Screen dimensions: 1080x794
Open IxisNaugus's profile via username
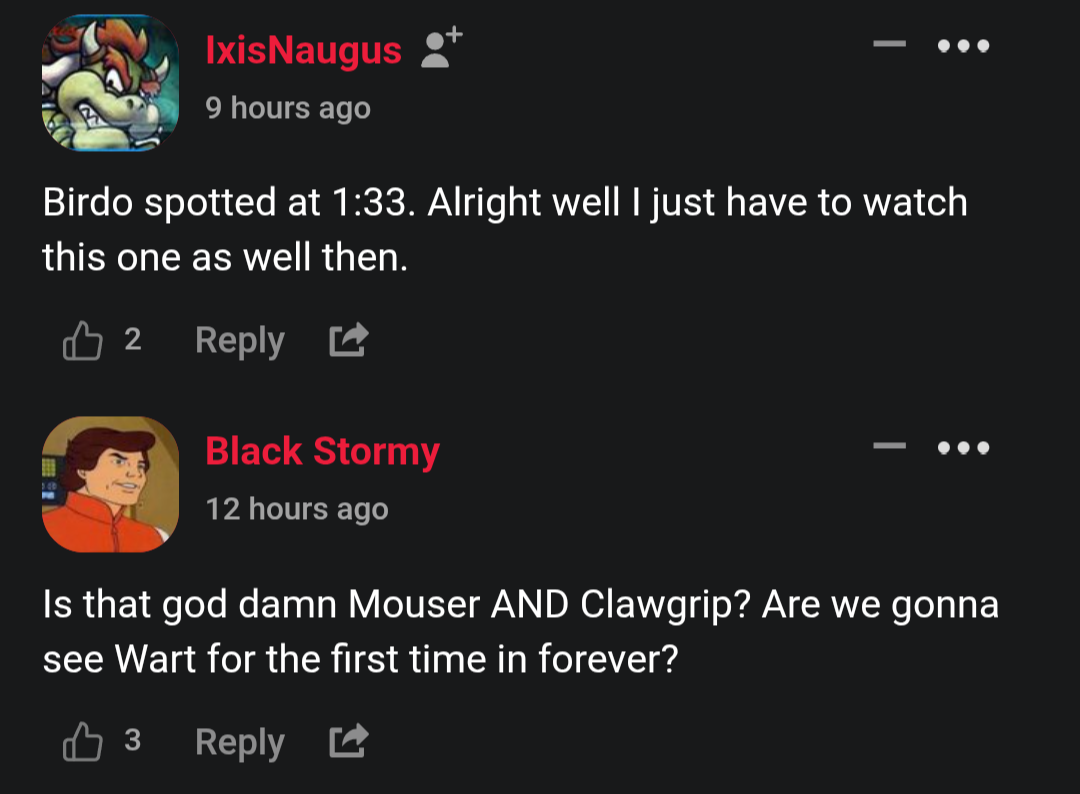click(x=303, y=50)
